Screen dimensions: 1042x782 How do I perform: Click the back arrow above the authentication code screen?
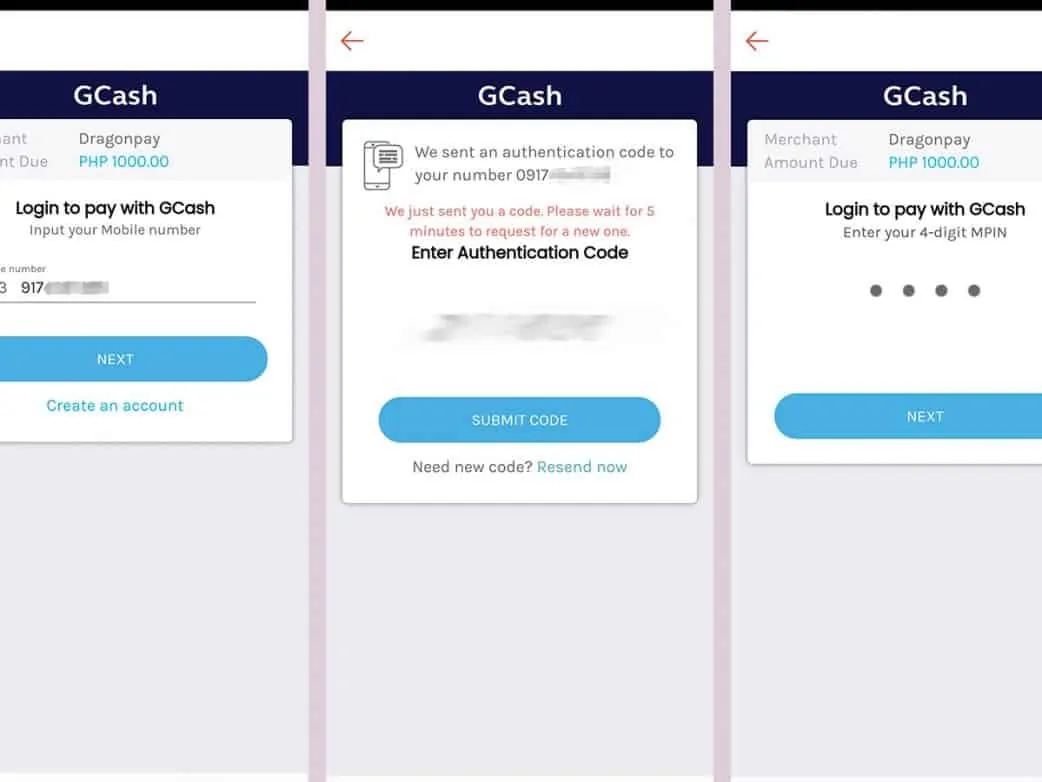coord(352,41)
